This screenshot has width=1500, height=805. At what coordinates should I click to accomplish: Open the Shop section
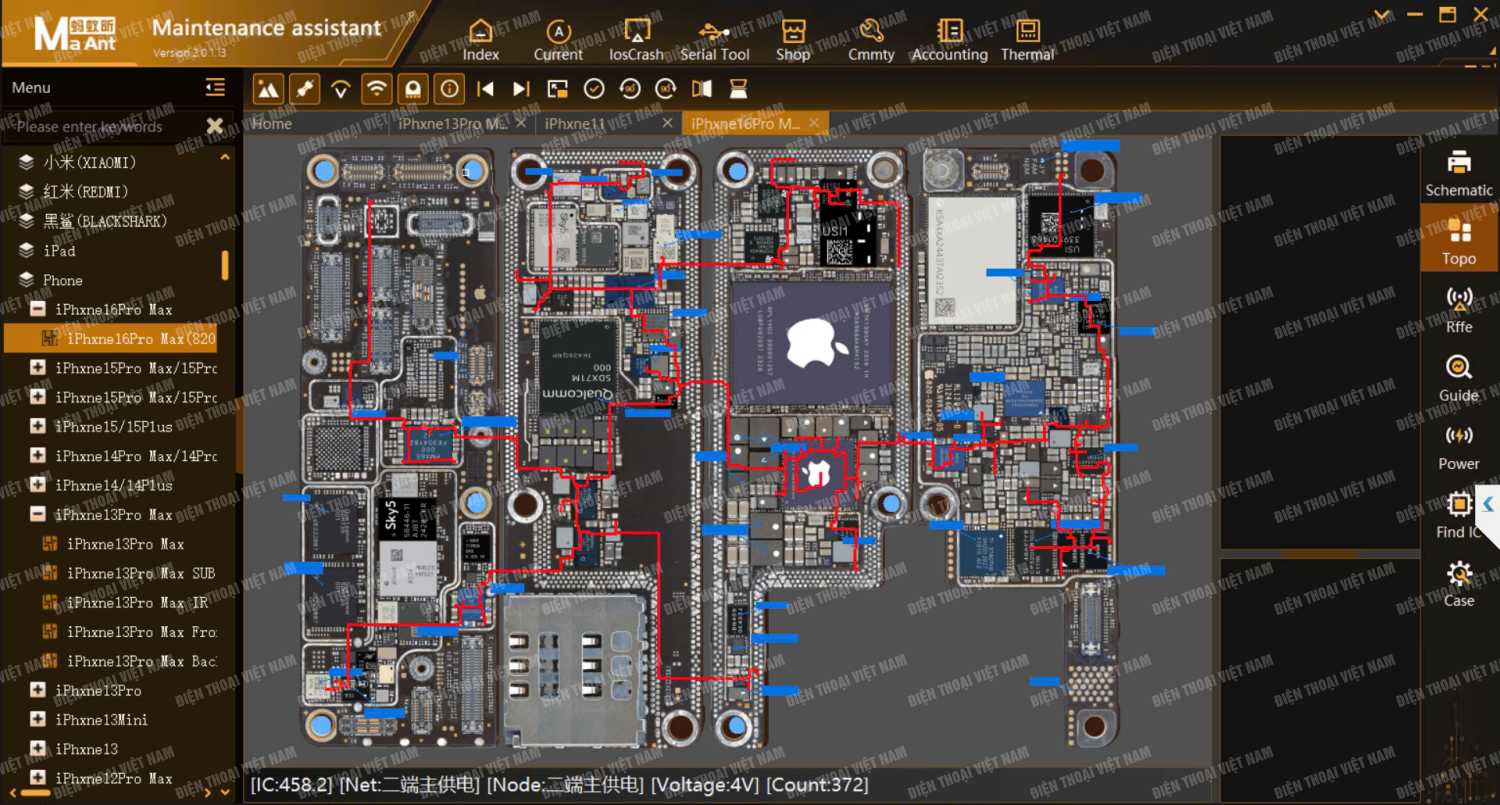pyautogui.click(x=793, y=40)
